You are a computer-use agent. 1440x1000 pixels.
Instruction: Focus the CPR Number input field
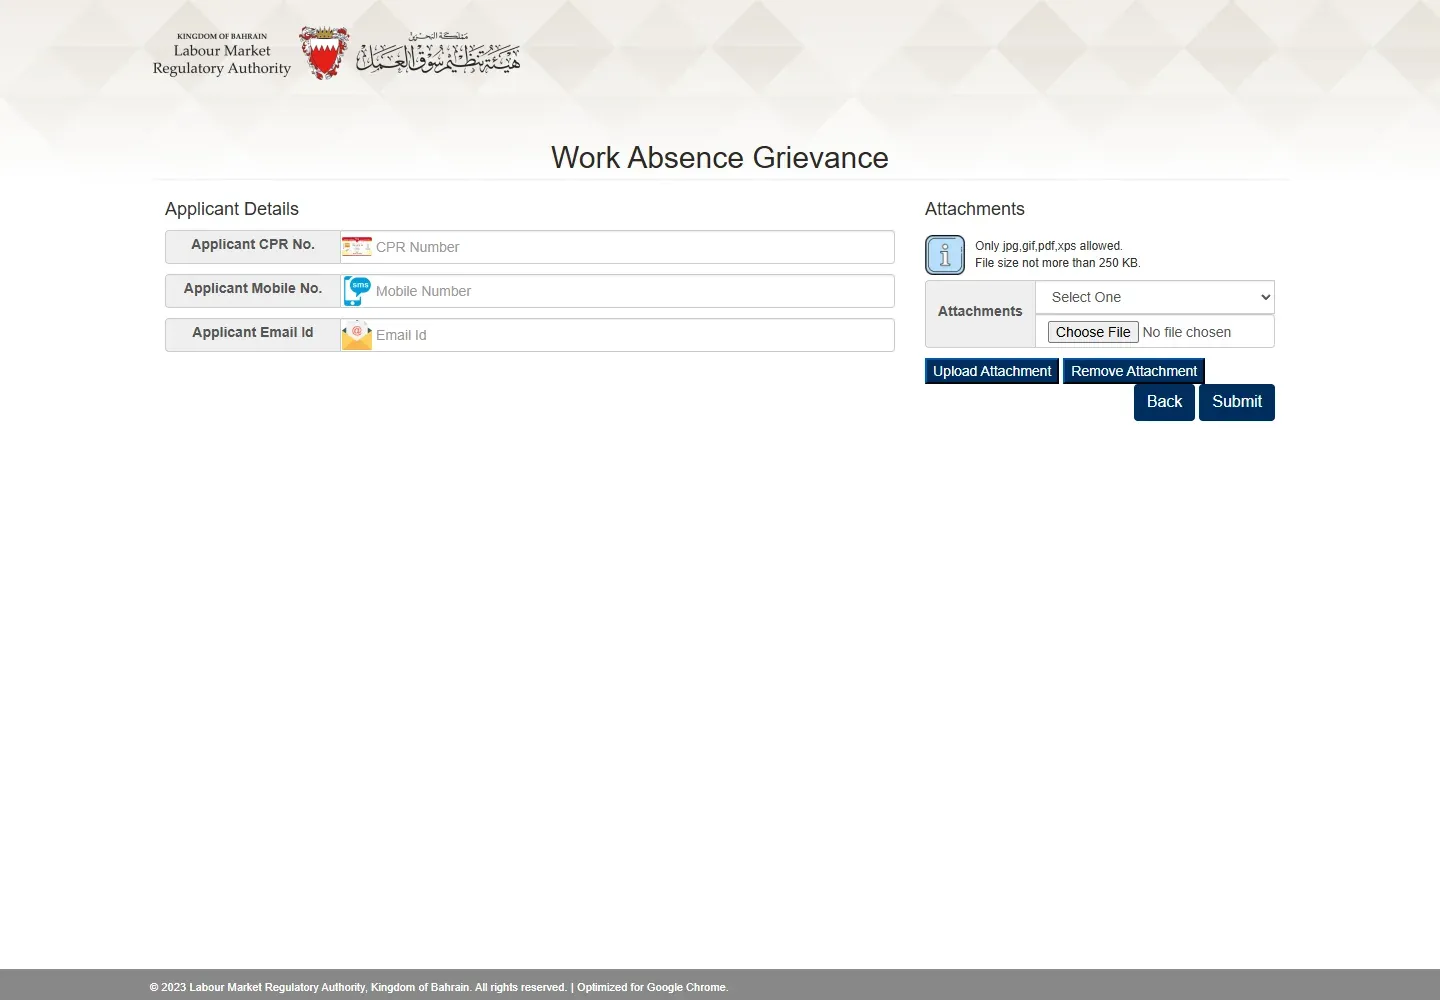click(x=617, y=247)
